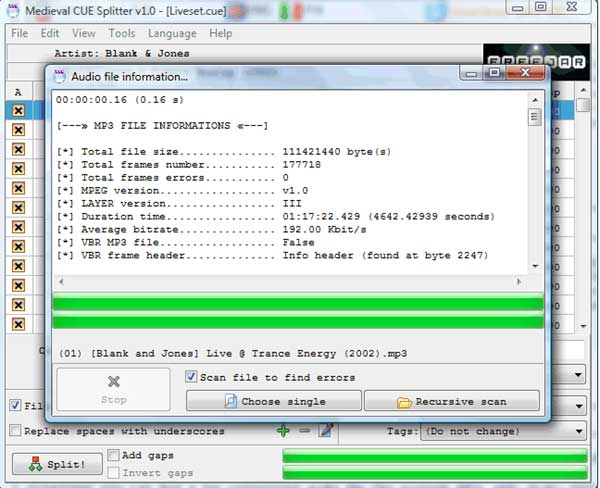This screenshot has width=600, height=488.
Task: Click the Audio file information window icon
Action: [x=59, y=76]
